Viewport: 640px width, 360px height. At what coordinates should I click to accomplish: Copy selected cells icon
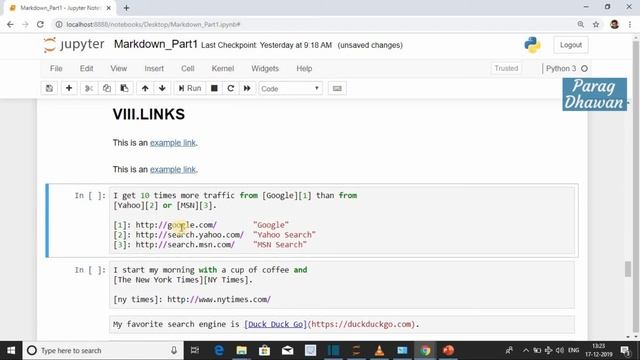pos(107,88)
